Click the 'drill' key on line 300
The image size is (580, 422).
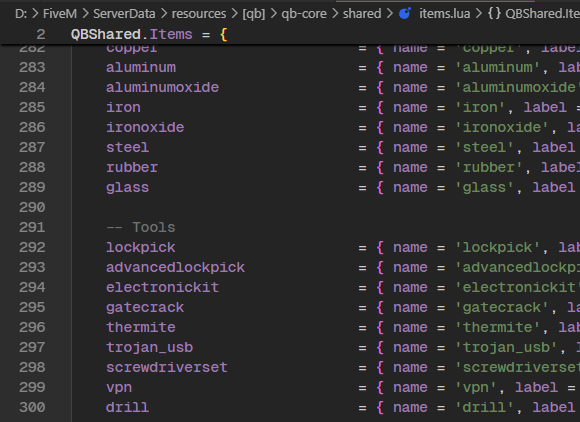[x=128, y=407]
